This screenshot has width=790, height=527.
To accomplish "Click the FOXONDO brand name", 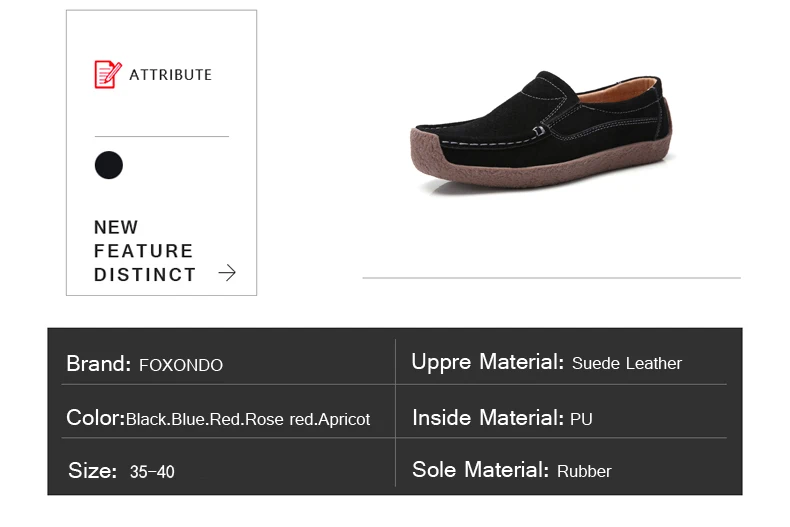I will coord(181,365).
